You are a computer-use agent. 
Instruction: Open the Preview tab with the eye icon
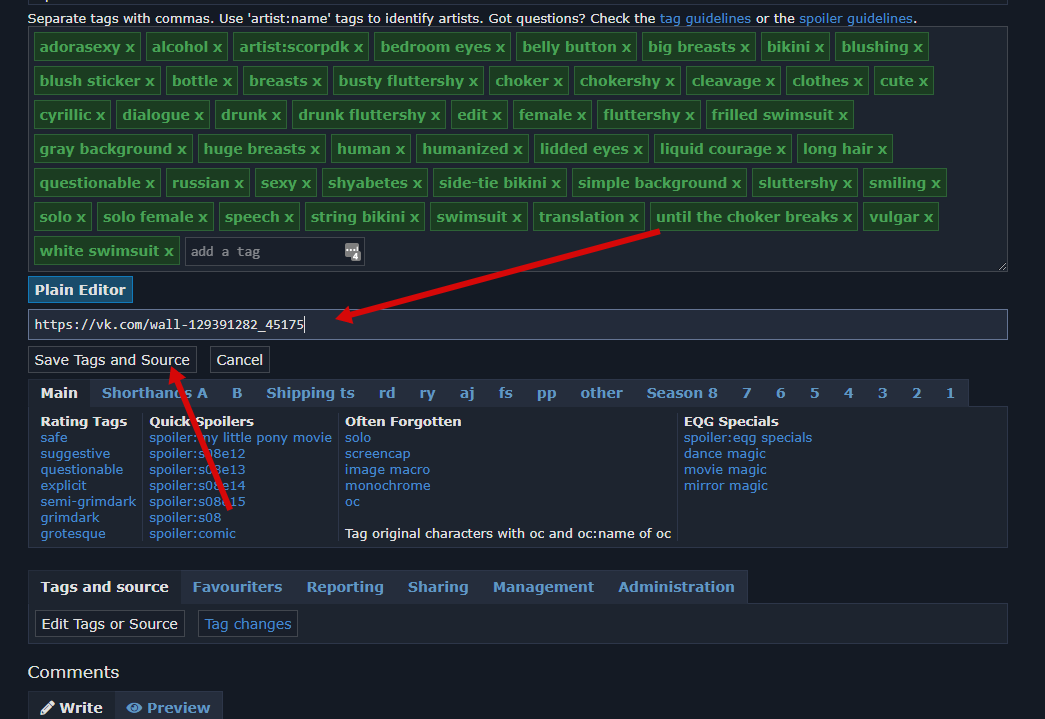(168, 707)
